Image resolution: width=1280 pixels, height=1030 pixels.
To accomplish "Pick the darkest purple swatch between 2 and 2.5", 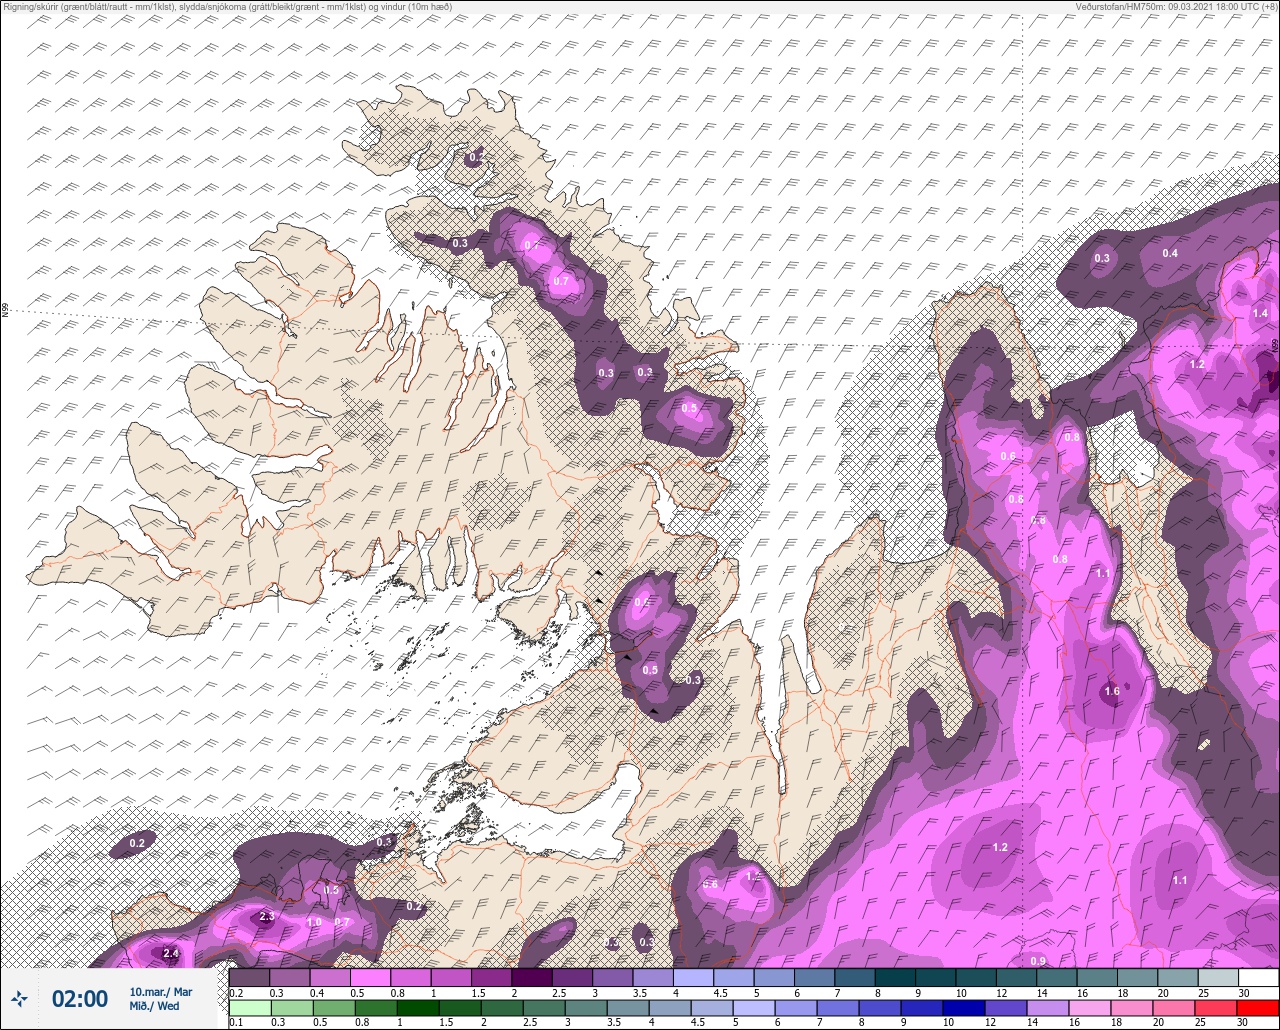I will pos(532,977).
